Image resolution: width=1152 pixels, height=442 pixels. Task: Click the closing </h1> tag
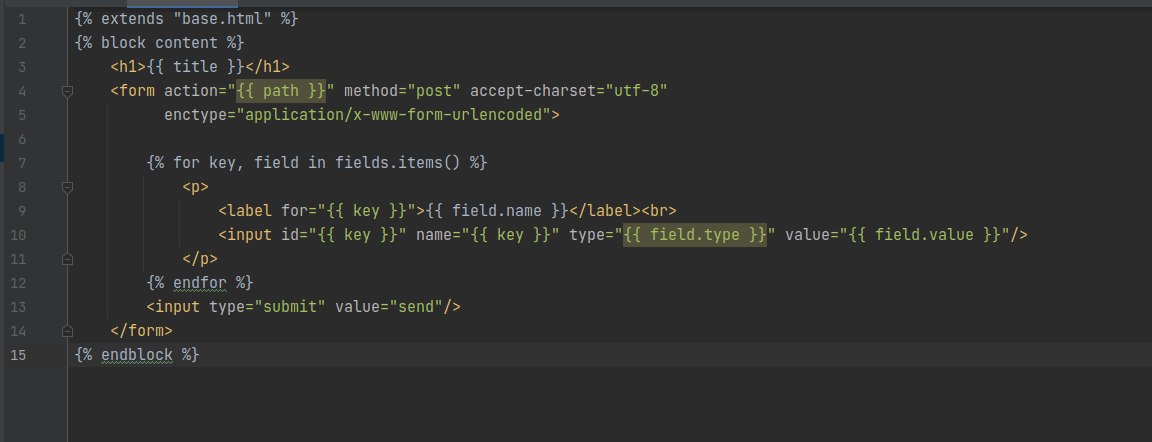(267, 67)
